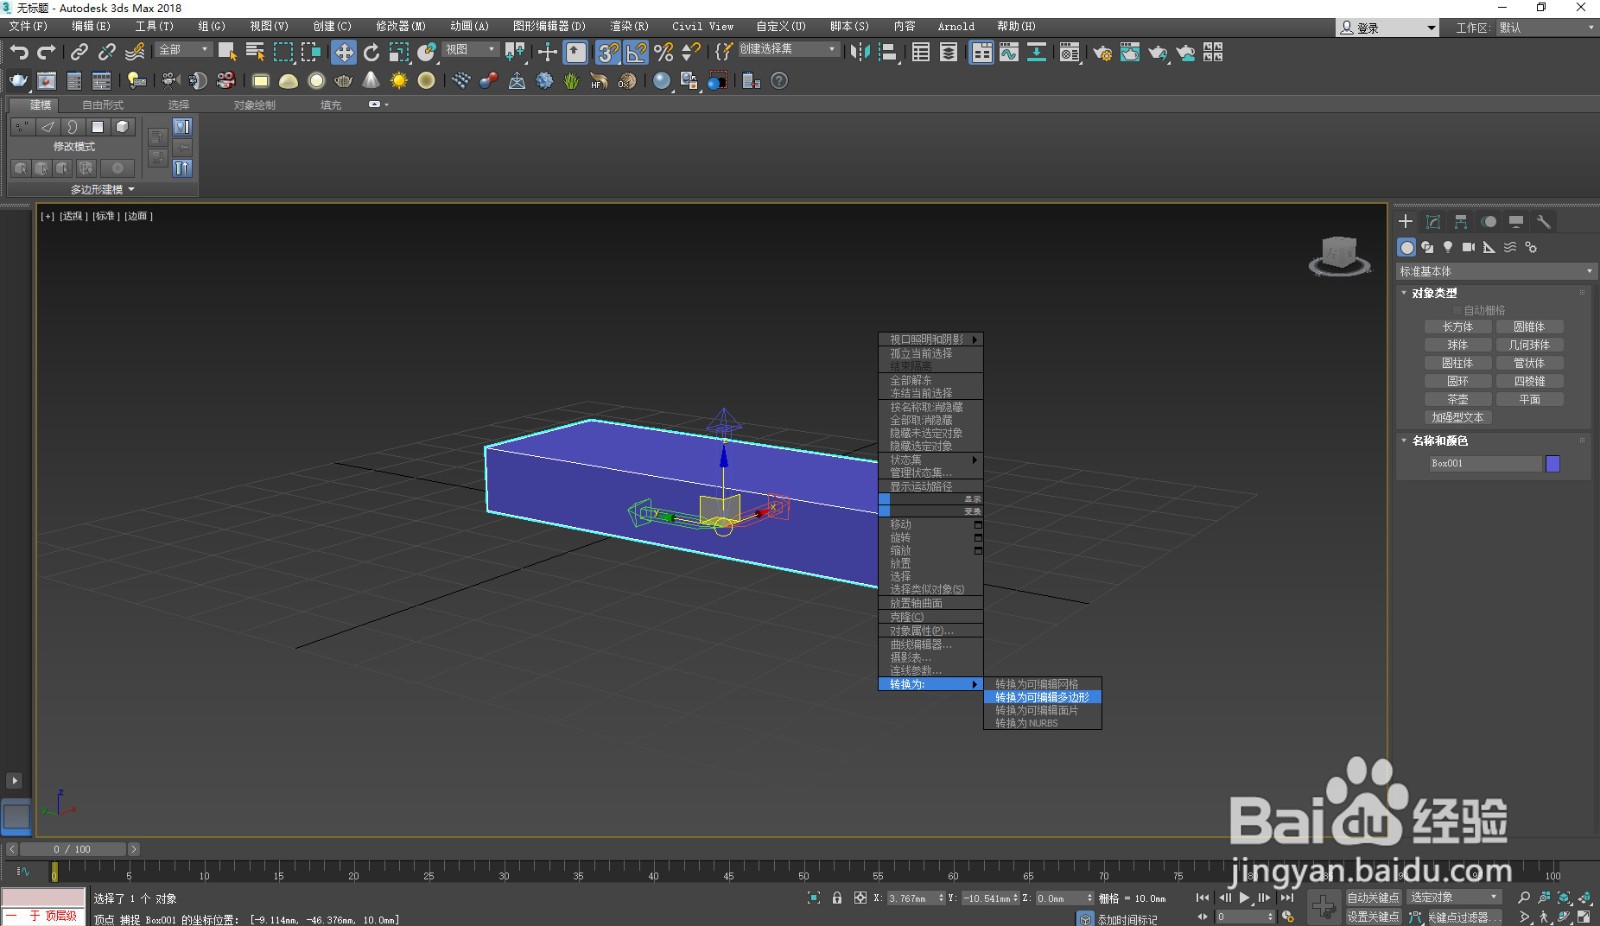1600x926 pixels.
Task: Click the 球体 sphere button
Action: (1457, 345)
